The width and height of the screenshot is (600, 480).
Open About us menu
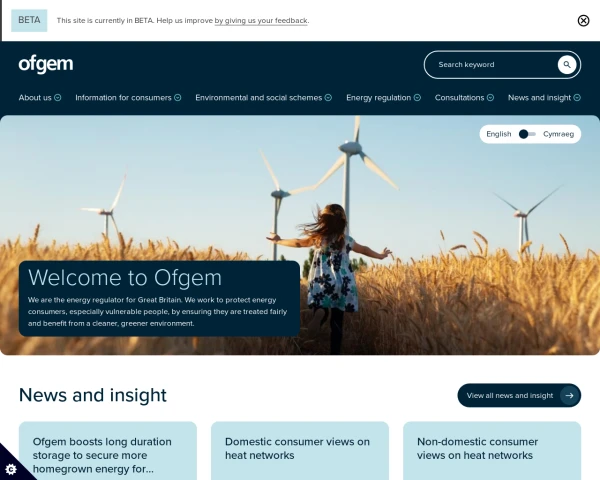pyautogui.click(x=35, y=98)
